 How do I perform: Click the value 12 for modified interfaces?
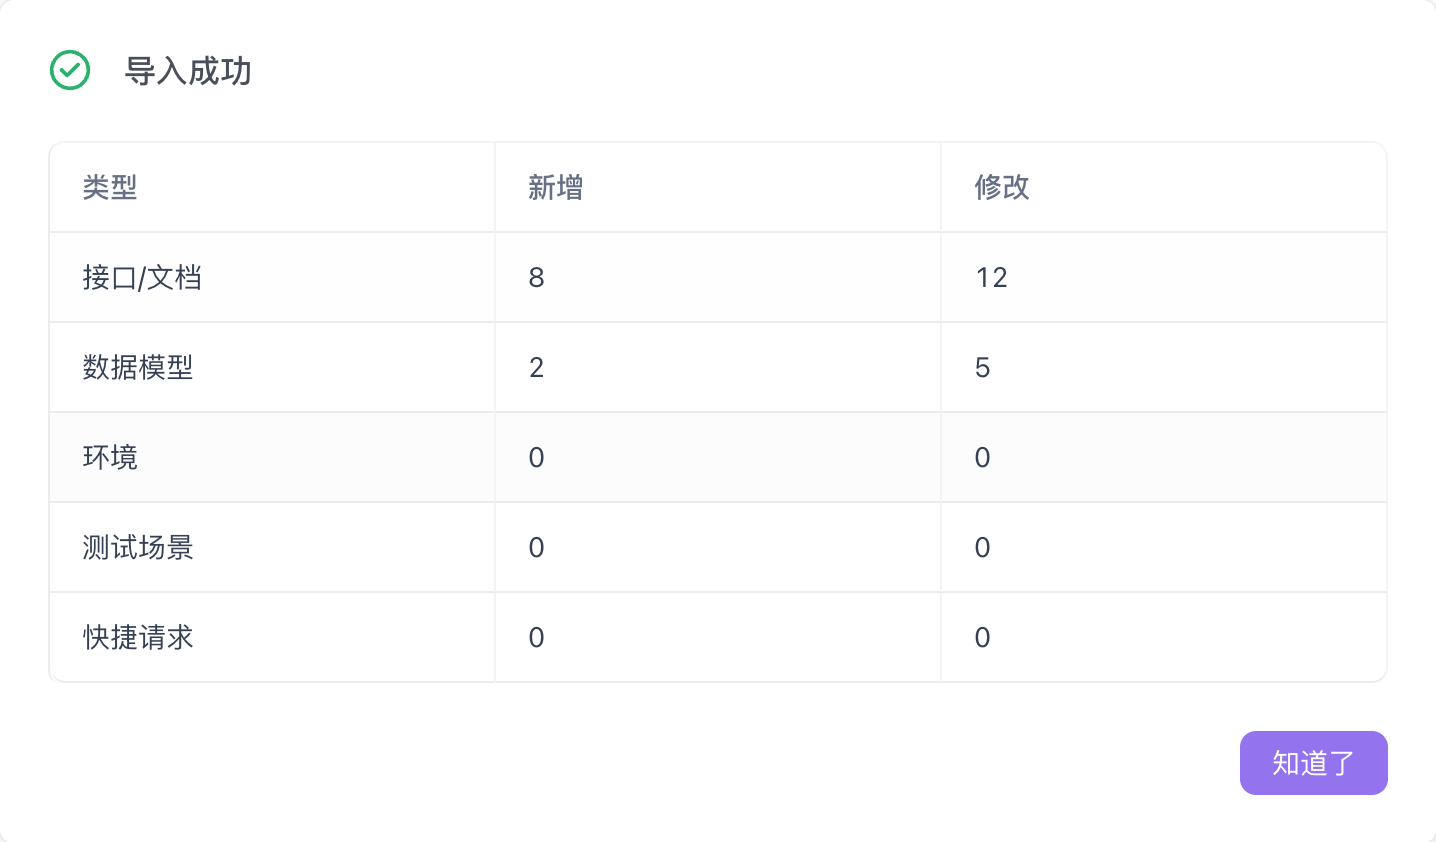click(x=991, y=277)
